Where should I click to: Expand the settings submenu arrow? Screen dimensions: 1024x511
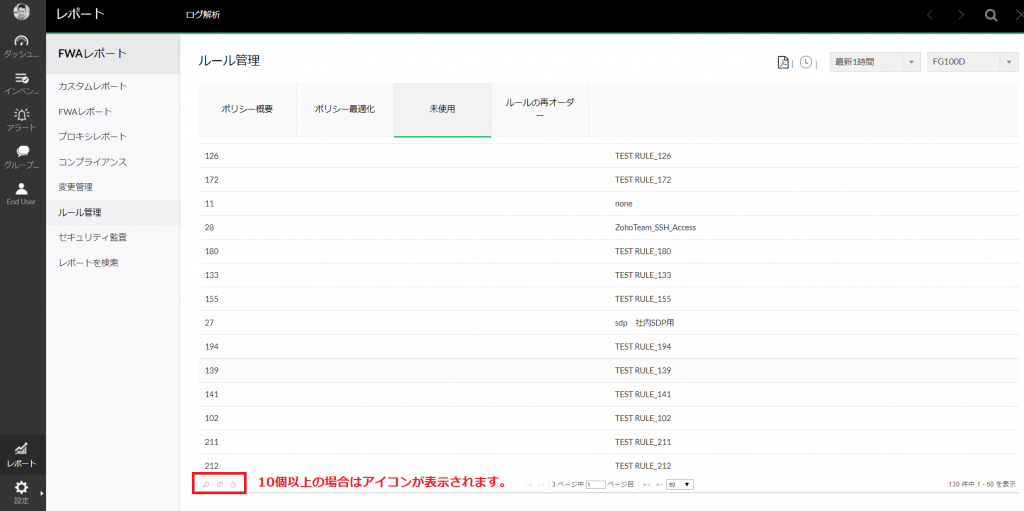click(42, 493)
